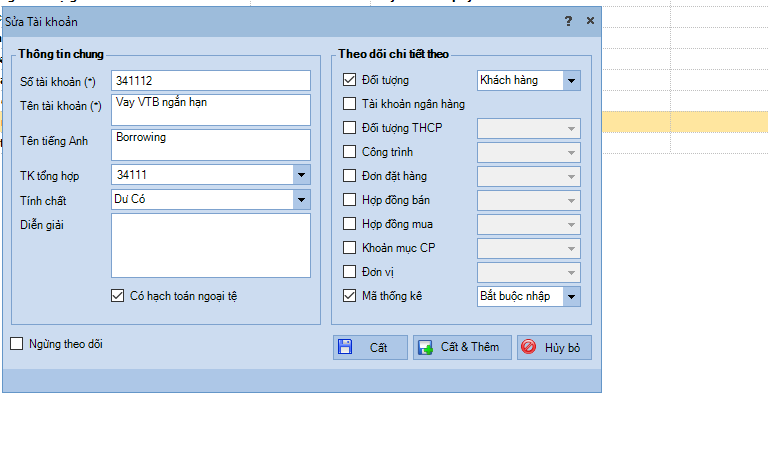This screenshot has width=768, height=458.
Task: Click the Cất save button
Action: click(x=370, y=347)
